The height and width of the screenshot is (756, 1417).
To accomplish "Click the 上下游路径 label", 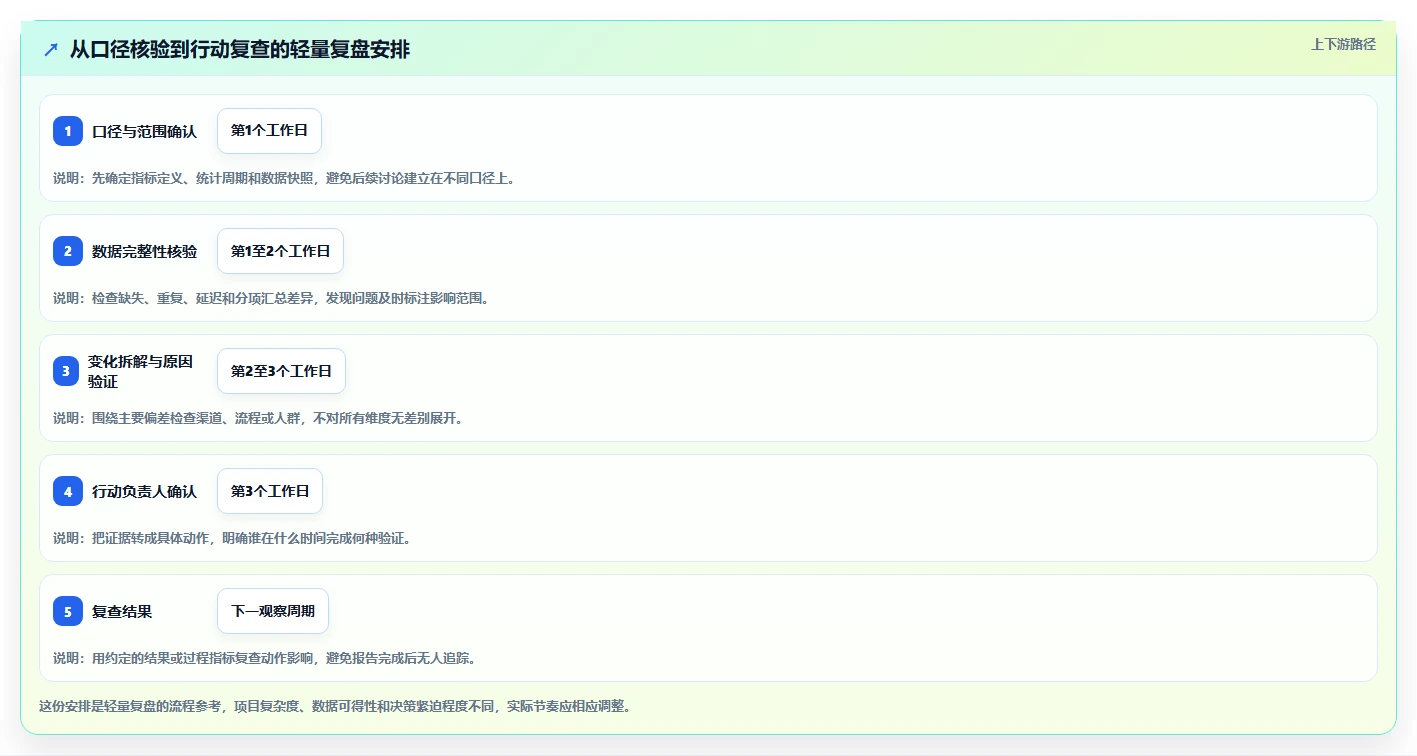I will (x=1343, y=44).
